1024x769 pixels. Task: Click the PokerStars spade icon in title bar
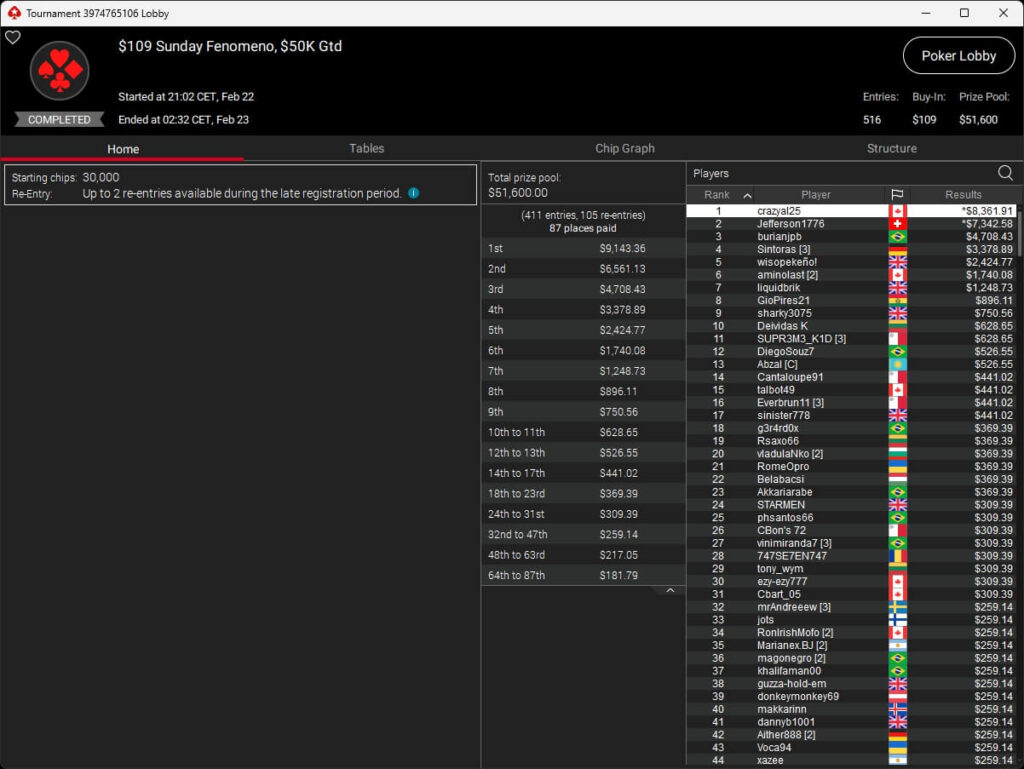tap(13, 13)
